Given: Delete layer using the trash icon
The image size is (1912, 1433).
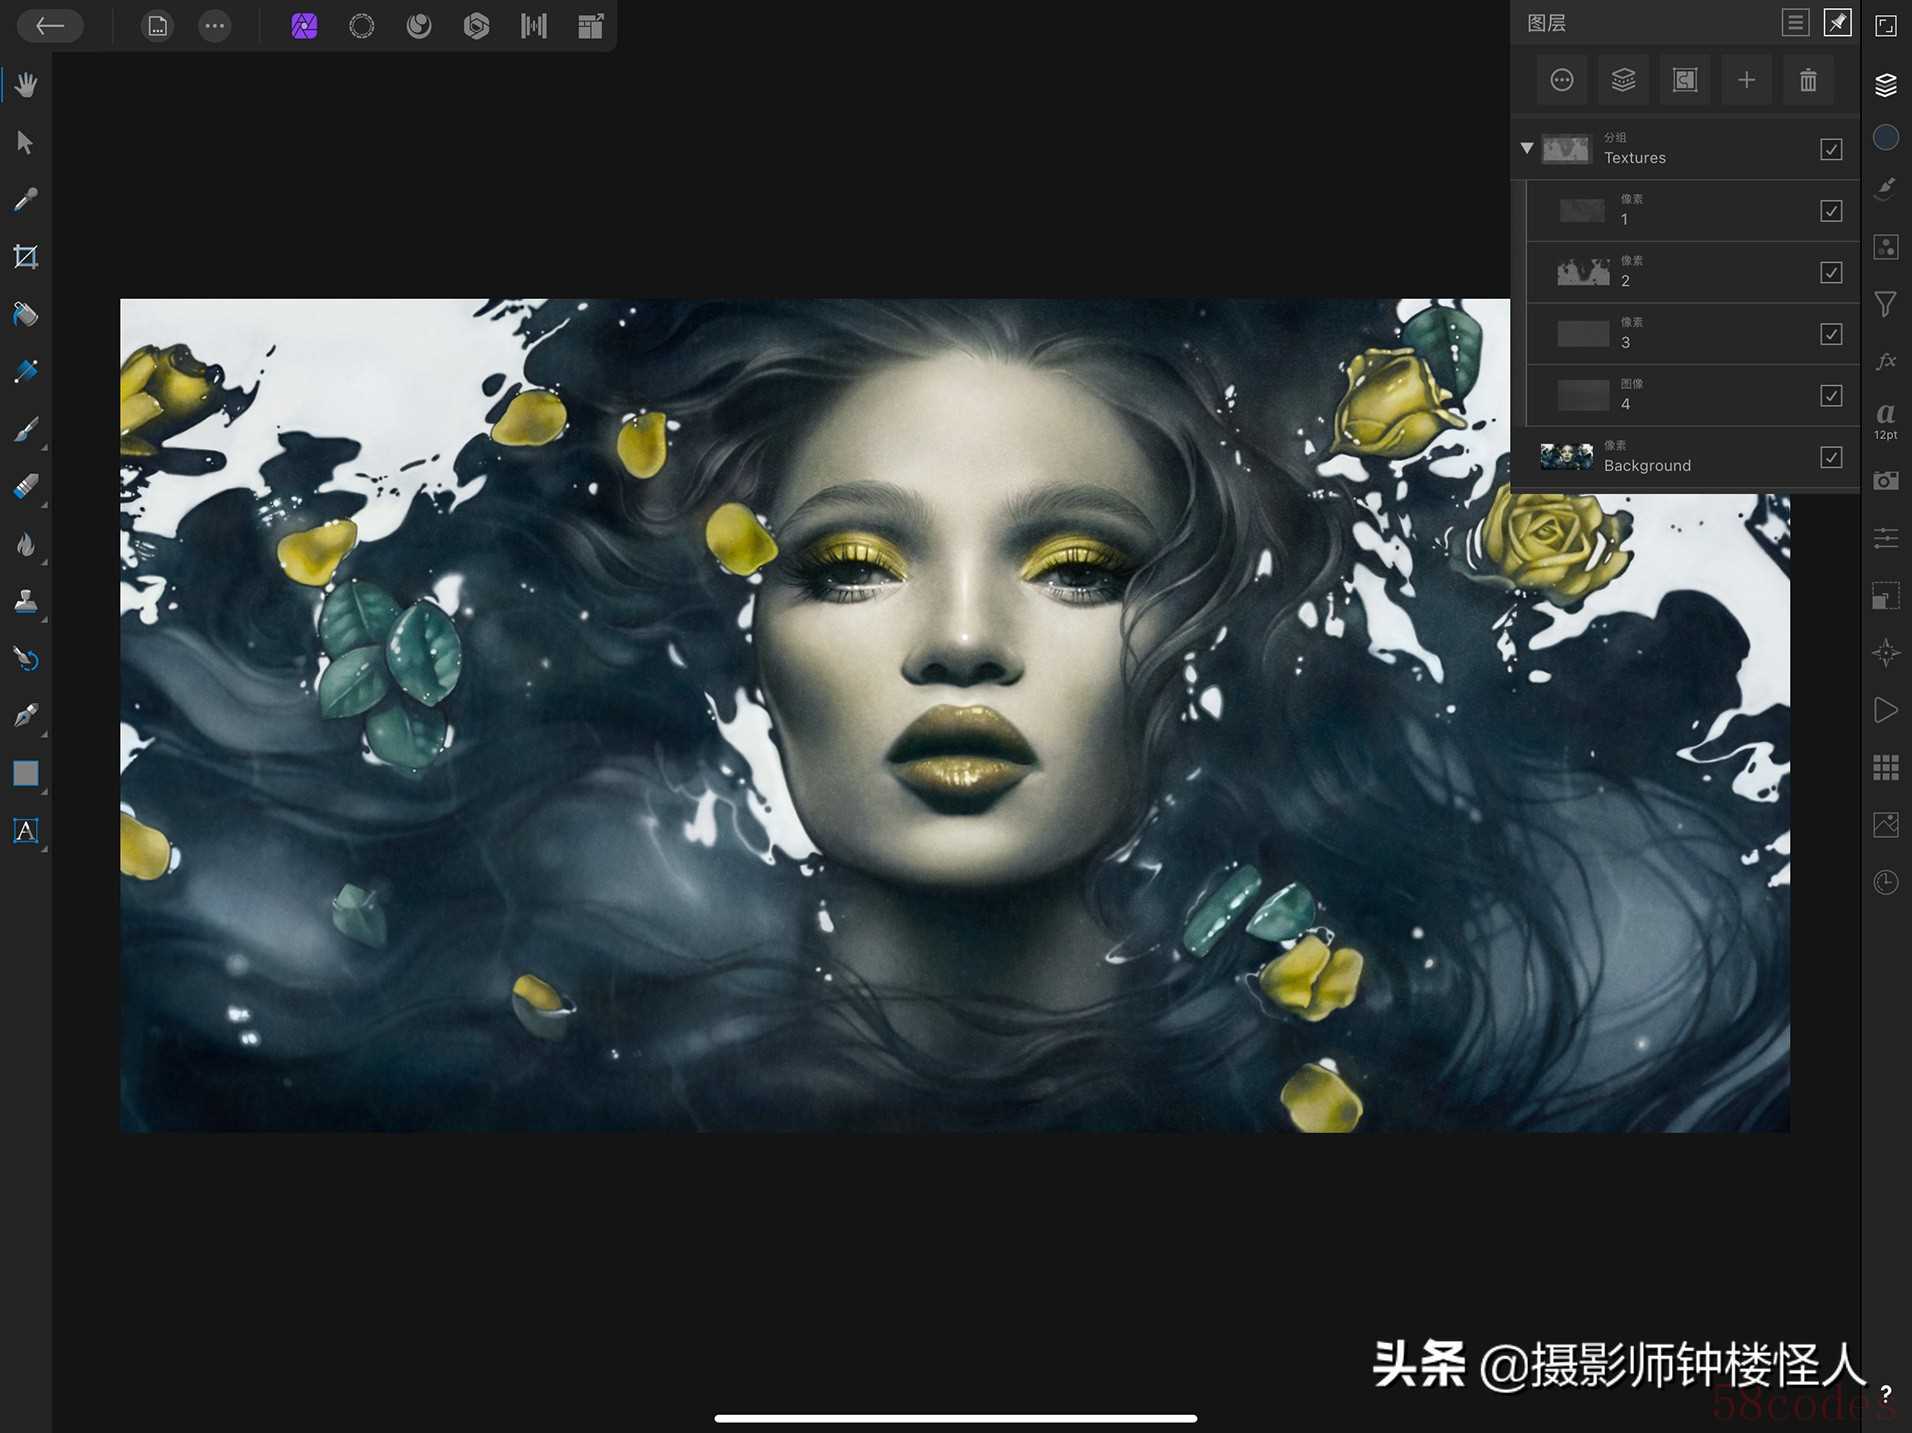Looking at the screenshot, I should [1807, 80].
